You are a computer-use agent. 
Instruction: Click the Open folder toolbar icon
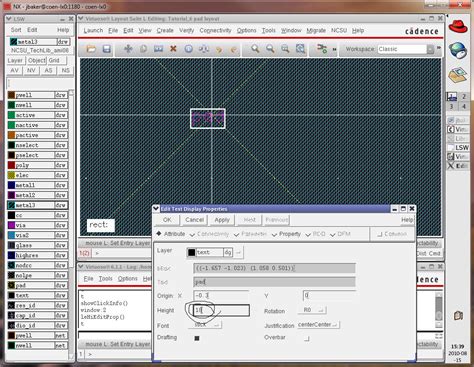pos(91,49)
